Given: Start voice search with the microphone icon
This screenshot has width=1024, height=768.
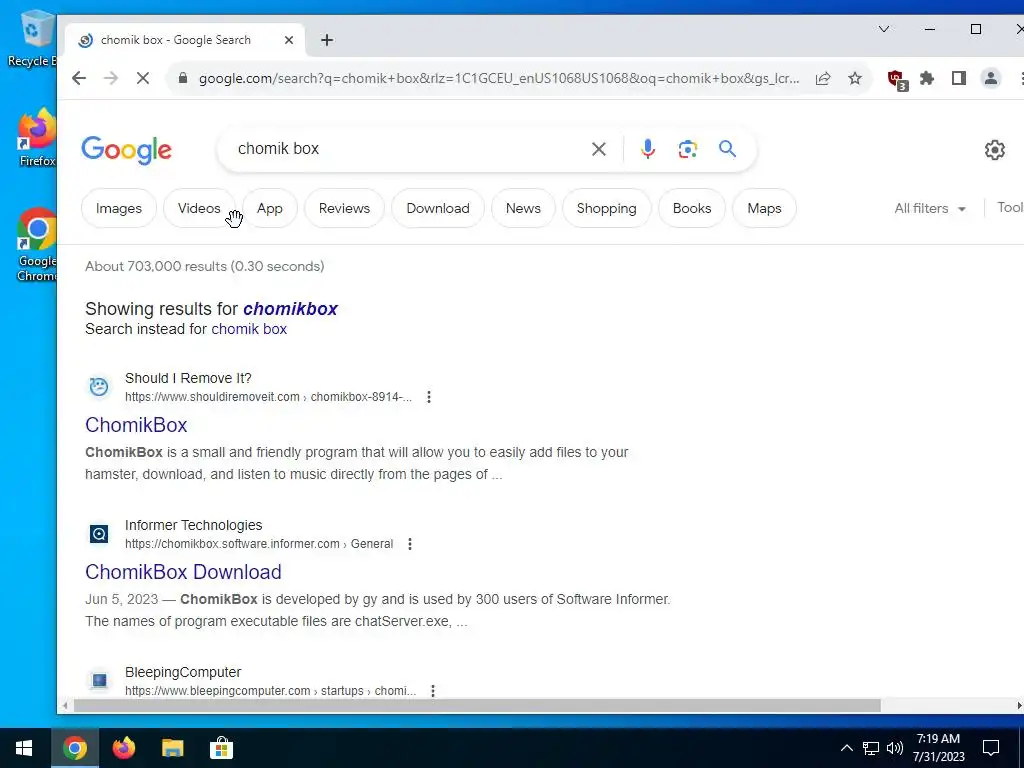Looking at the screenshot, I should [x=647, y=149].
